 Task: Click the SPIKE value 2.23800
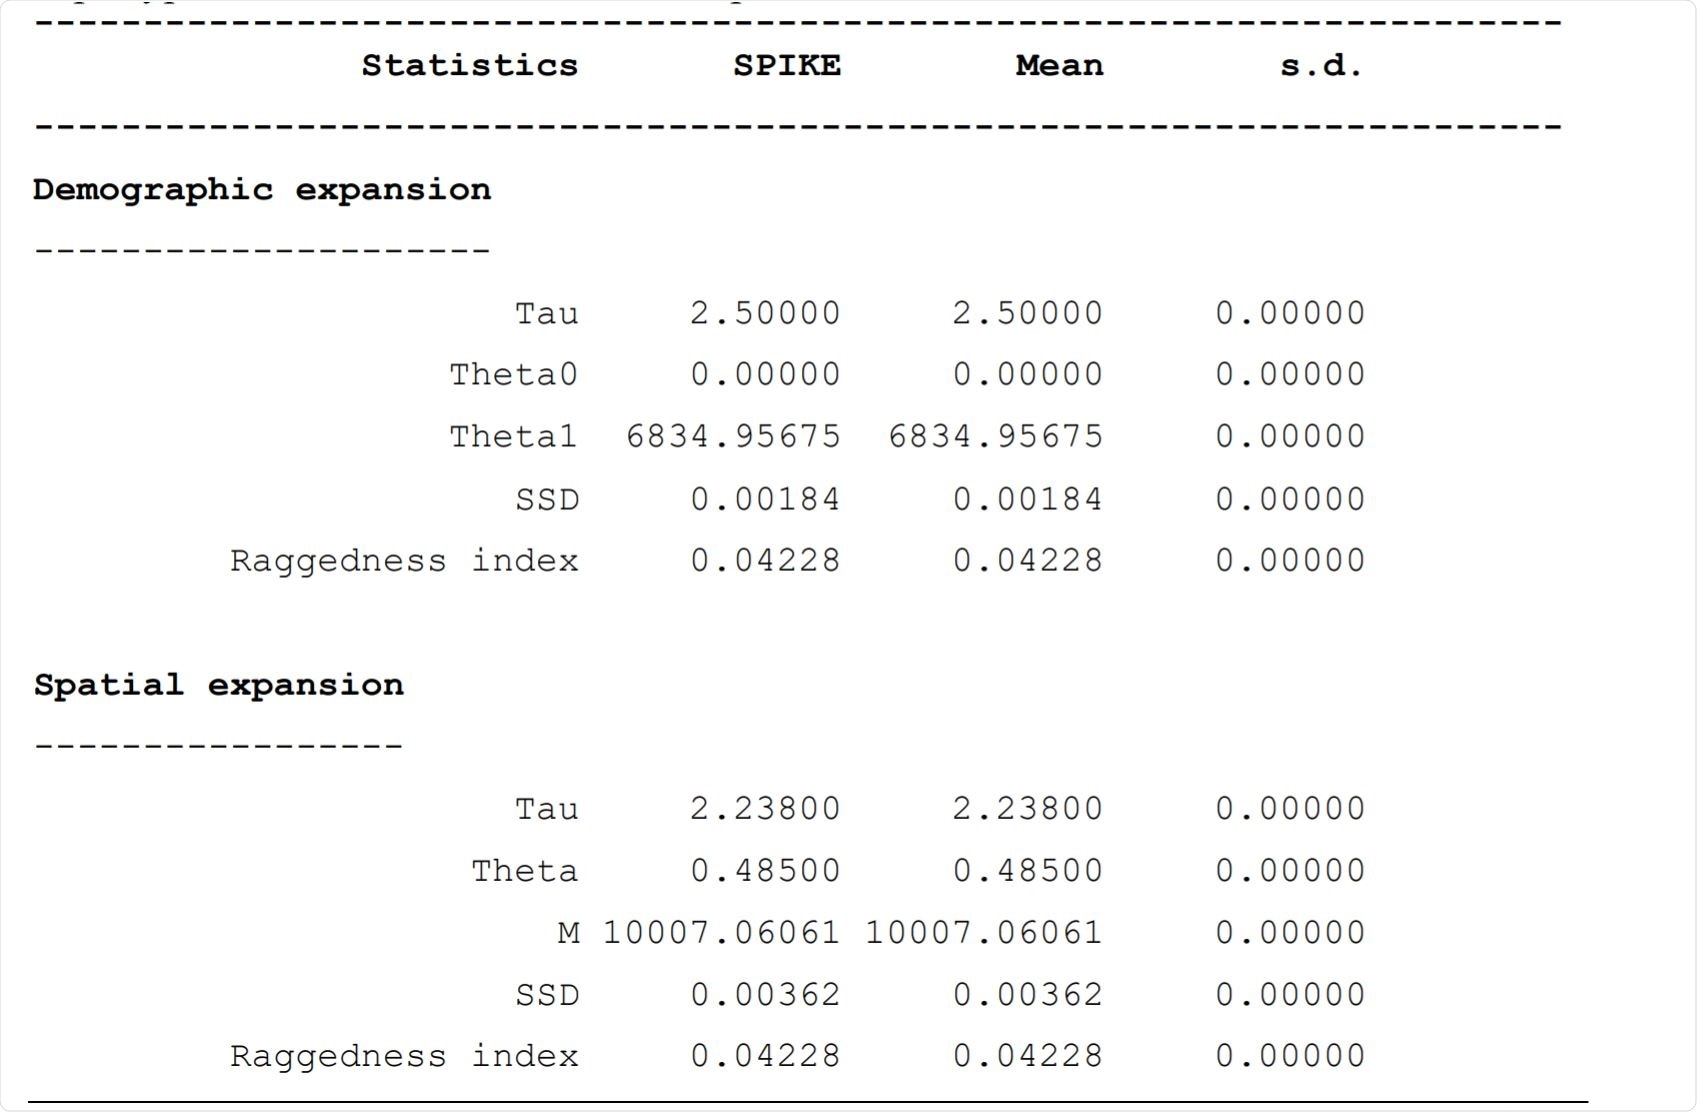point(765,809)
